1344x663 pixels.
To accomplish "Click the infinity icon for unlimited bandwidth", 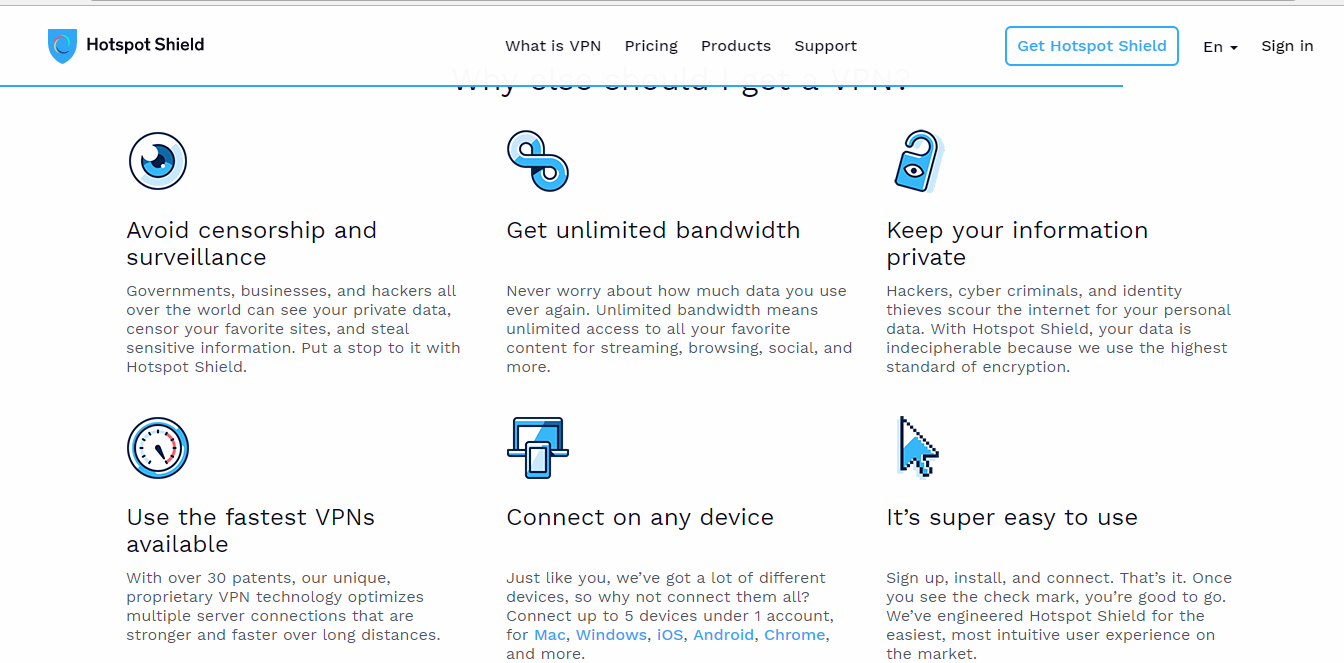I will [538, 161].
